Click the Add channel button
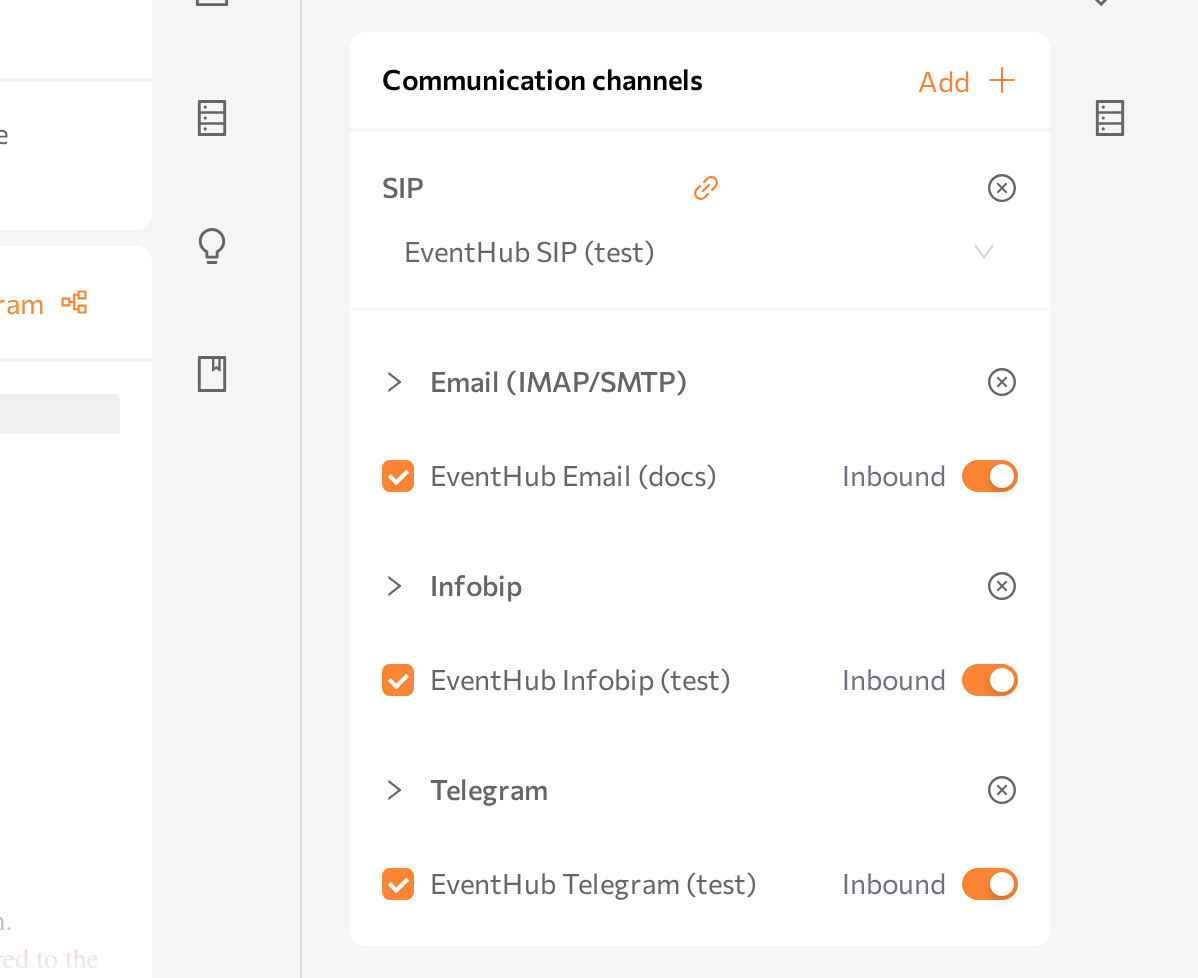Screen dimensions: 1198x978 click(966, 81)
